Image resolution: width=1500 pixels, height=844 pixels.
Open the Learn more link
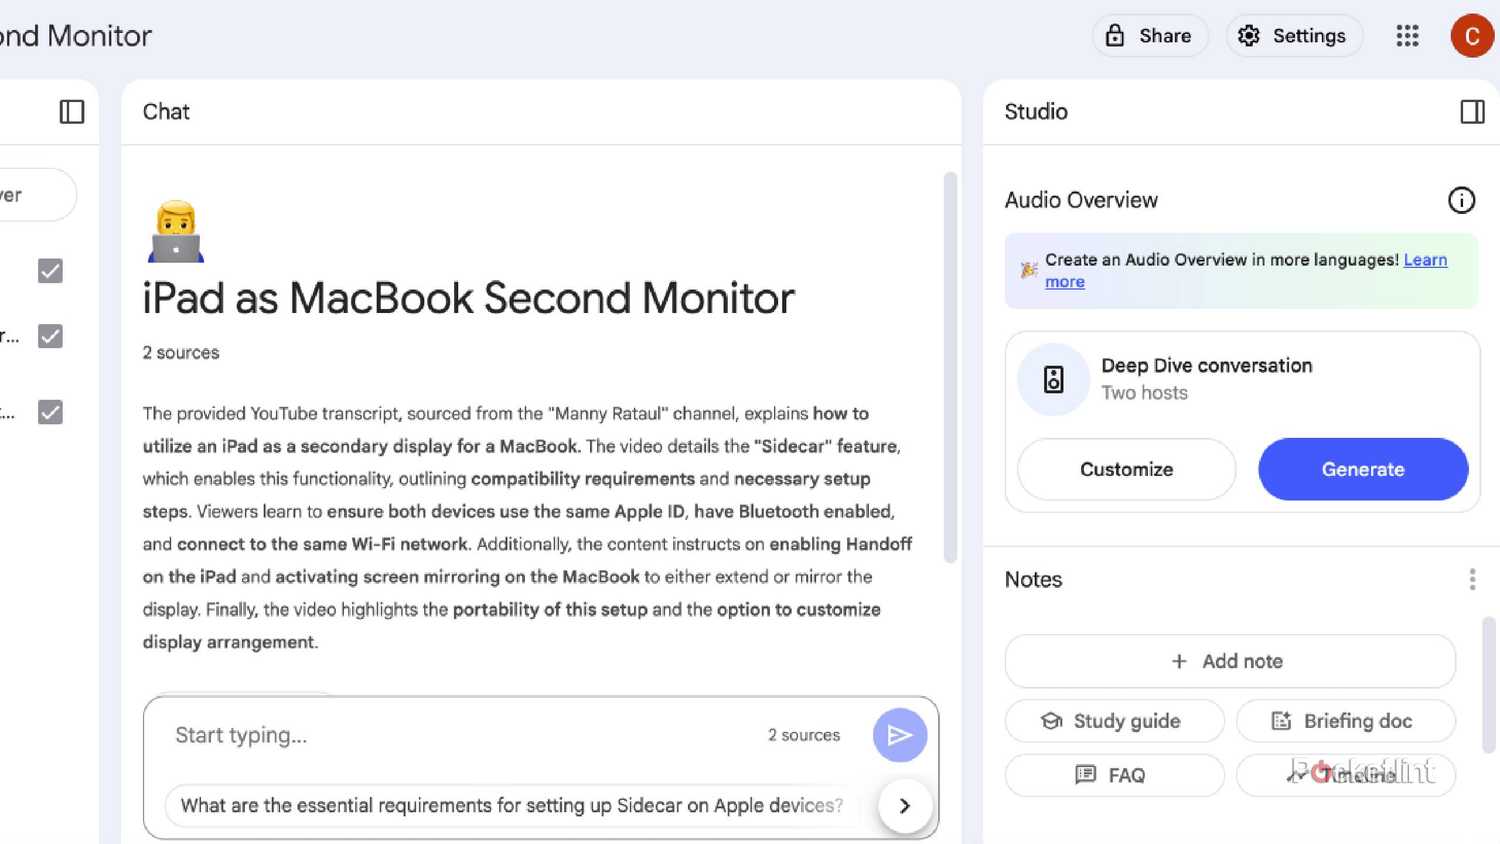[x=1426, y=259]
